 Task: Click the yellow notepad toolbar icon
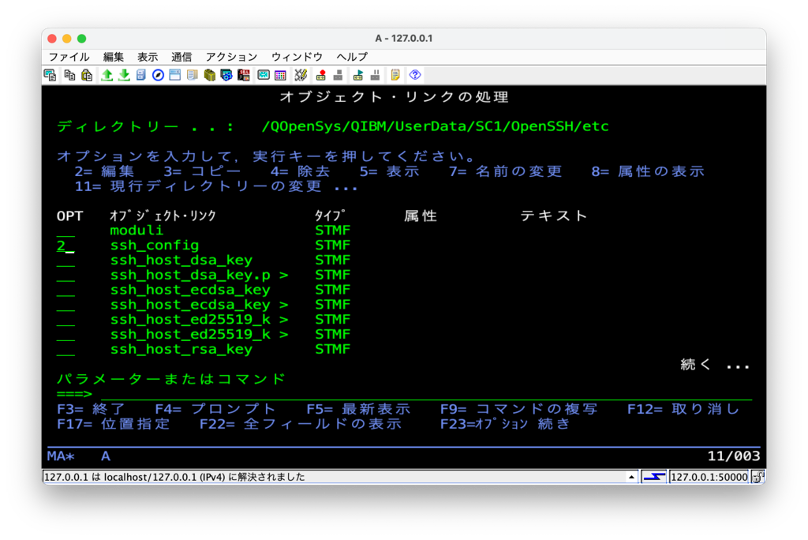point(395,75)
